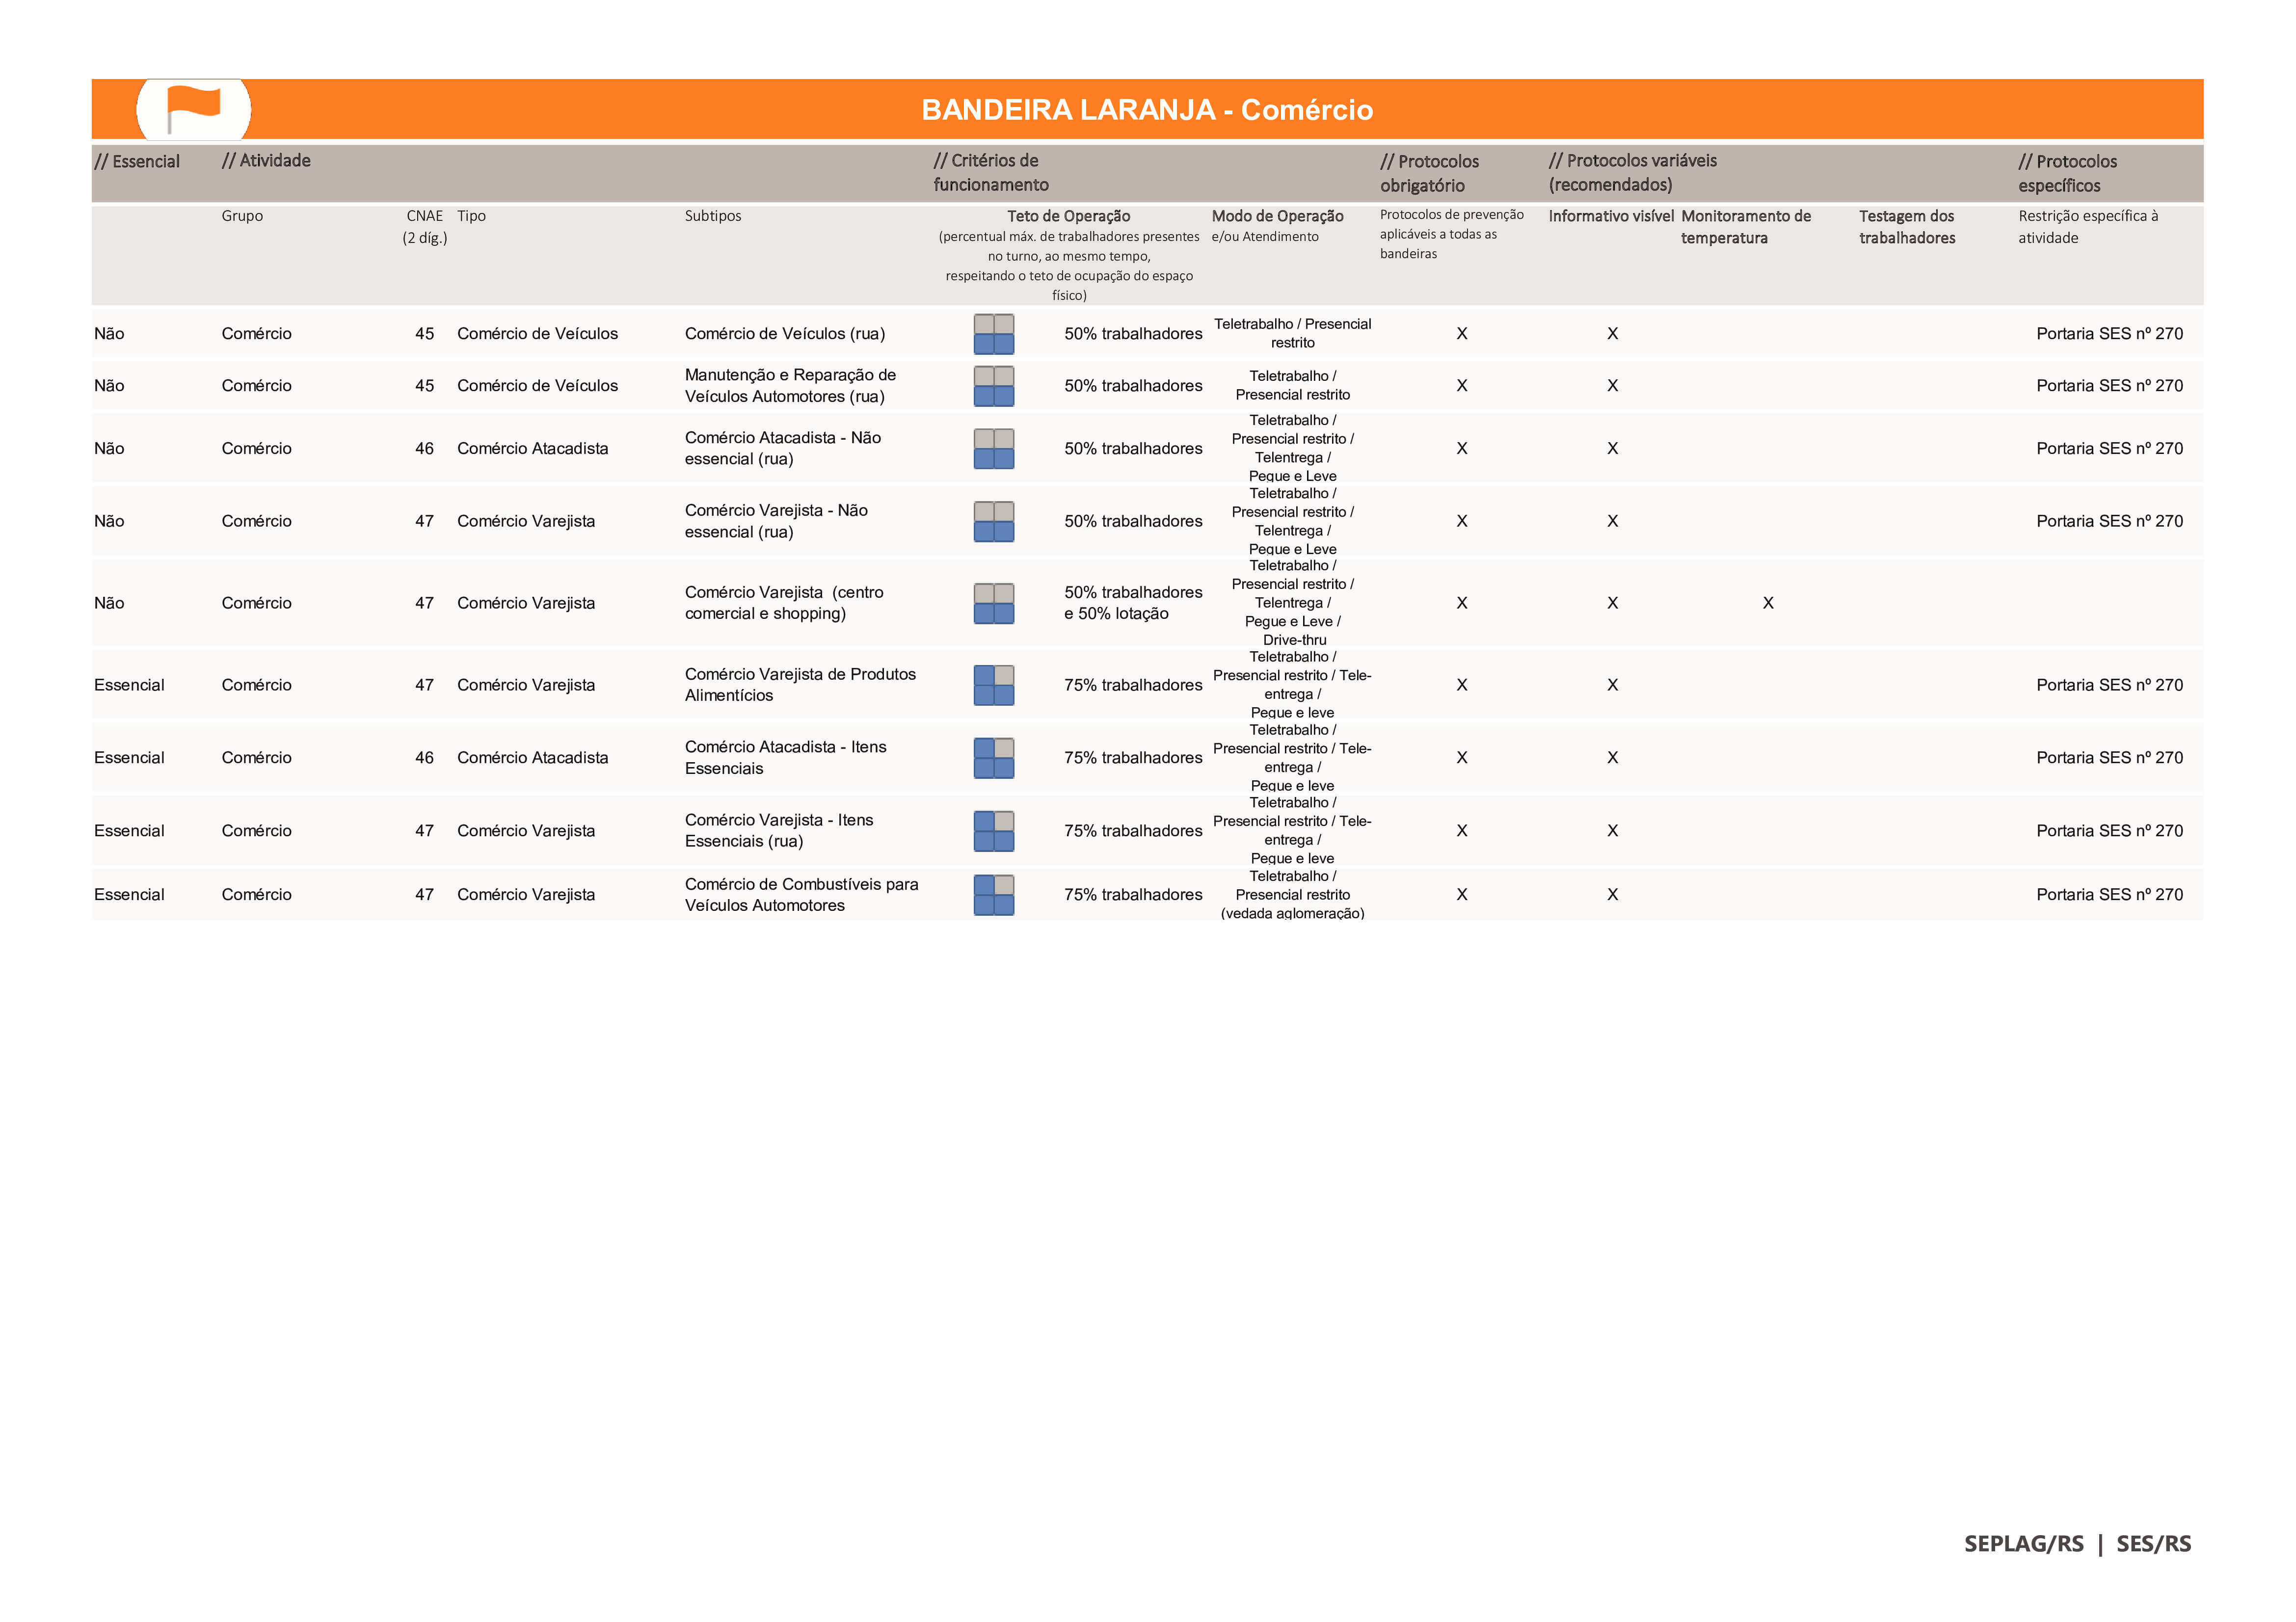Click Informativo visível X for Combustíveis row
The width and height of the screenshot is (2296, 1622).
click(1612, 895)
